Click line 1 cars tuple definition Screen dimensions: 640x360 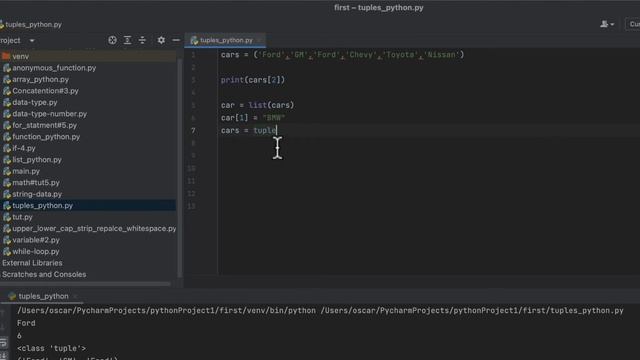[x=342, y=55]
